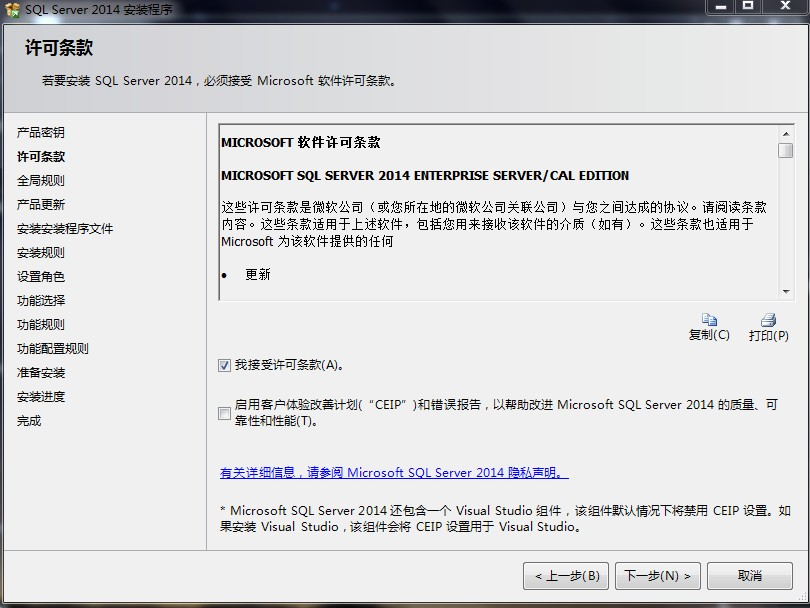The image size is (810, 608).
Task: Click license text scrollbar down arrow
Action: coord(786,292)
